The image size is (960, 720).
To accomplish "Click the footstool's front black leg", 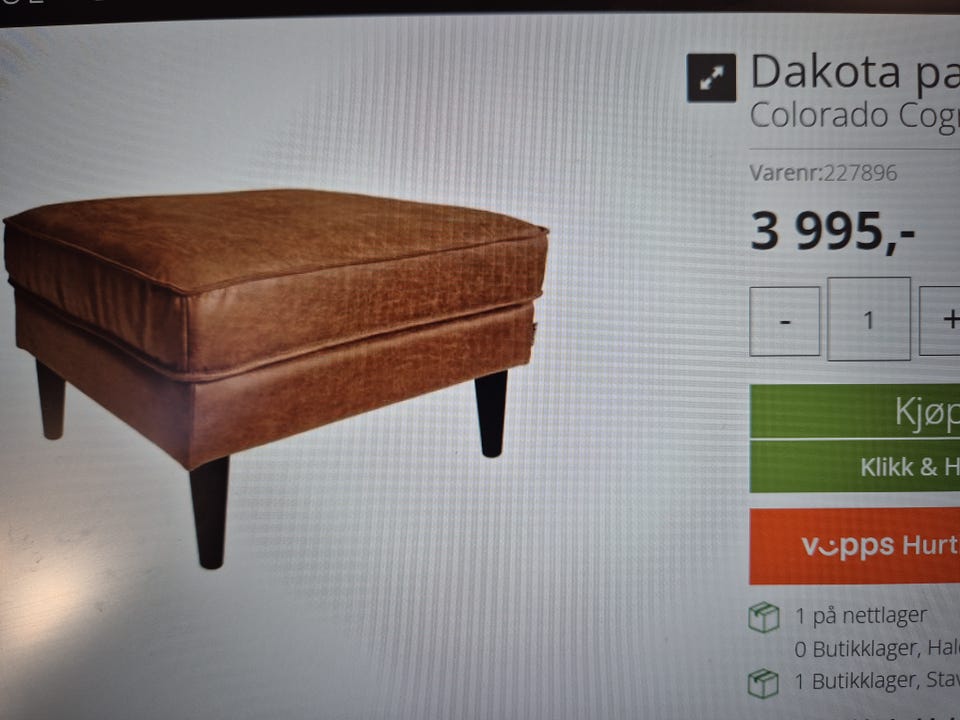I will click(209, 512).
